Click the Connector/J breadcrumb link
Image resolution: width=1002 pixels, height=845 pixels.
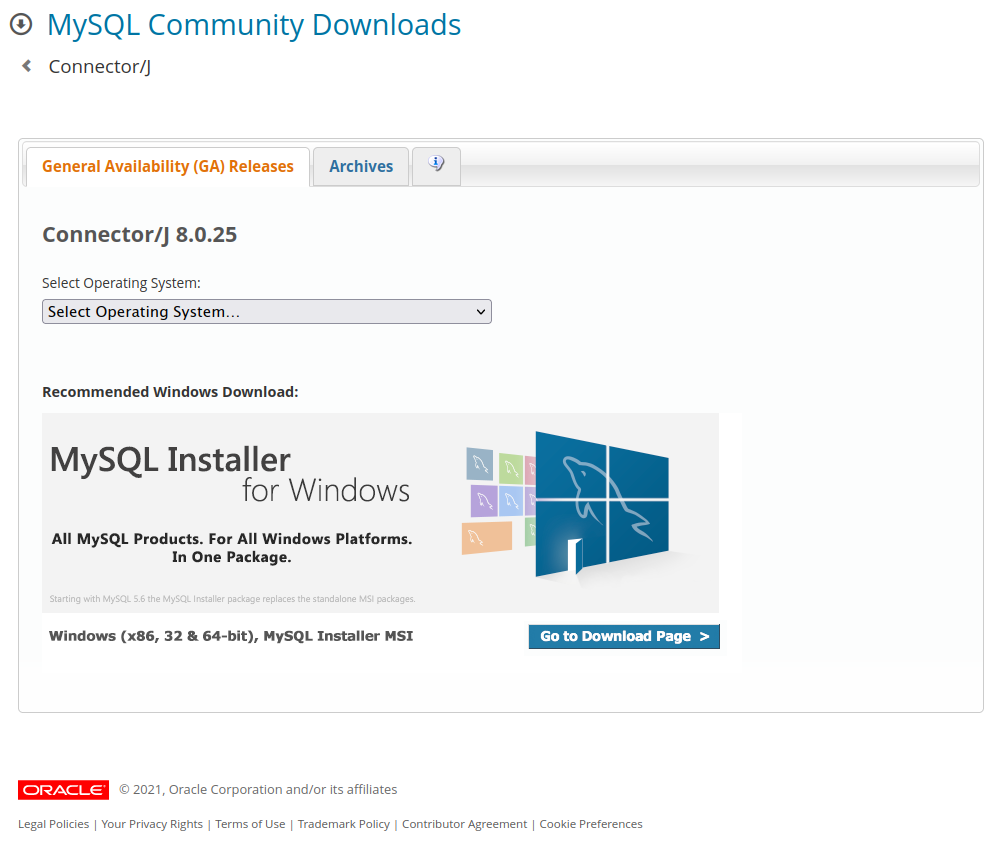(x=100, y=67)
